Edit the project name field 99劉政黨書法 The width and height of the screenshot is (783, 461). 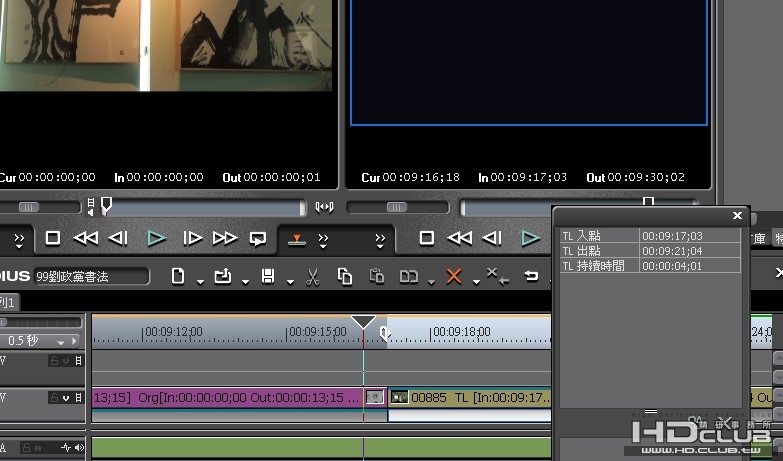click(91, 276)
